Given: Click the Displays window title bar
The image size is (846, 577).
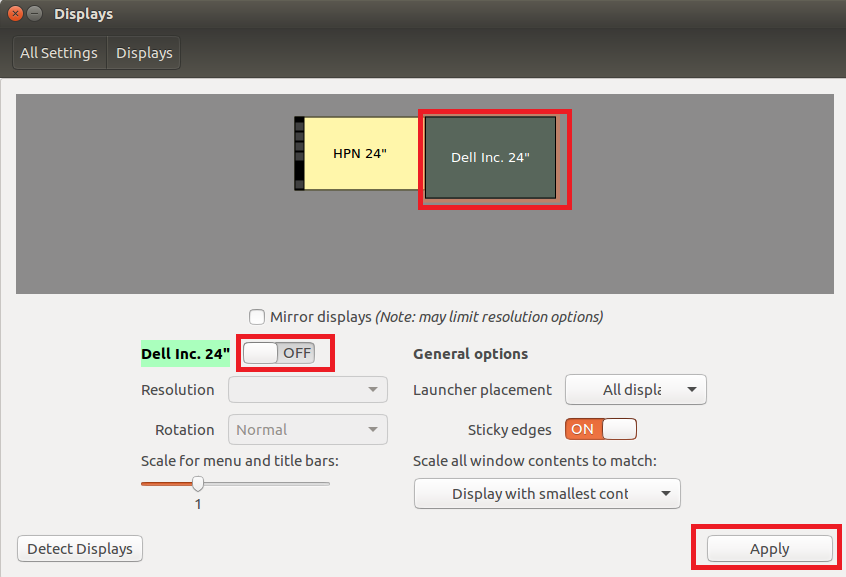Looking at the screenshot, I should [x=400, y=14].
